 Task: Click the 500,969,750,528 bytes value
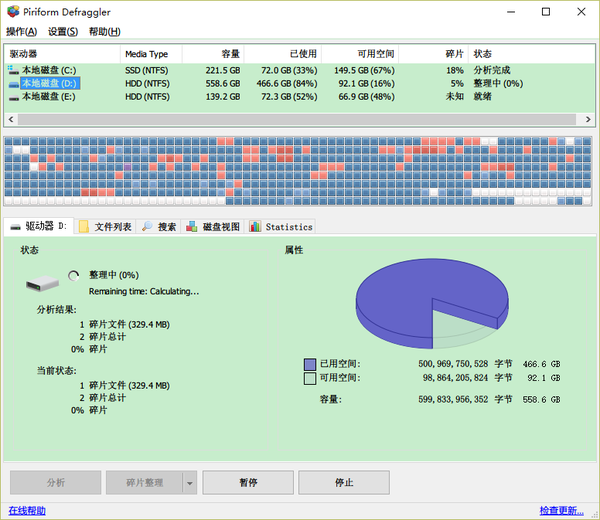pyautogui.click(x=453, y=364)
